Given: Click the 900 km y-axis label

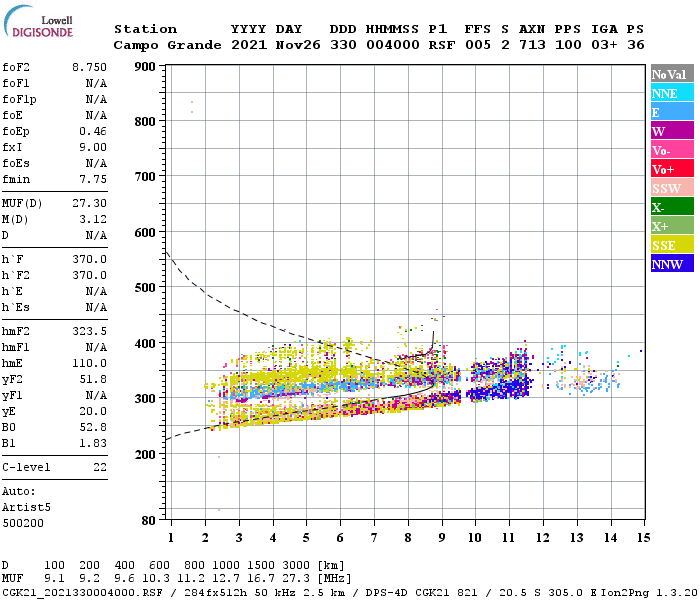Looking at the screenshot, I should click(145, 67).
